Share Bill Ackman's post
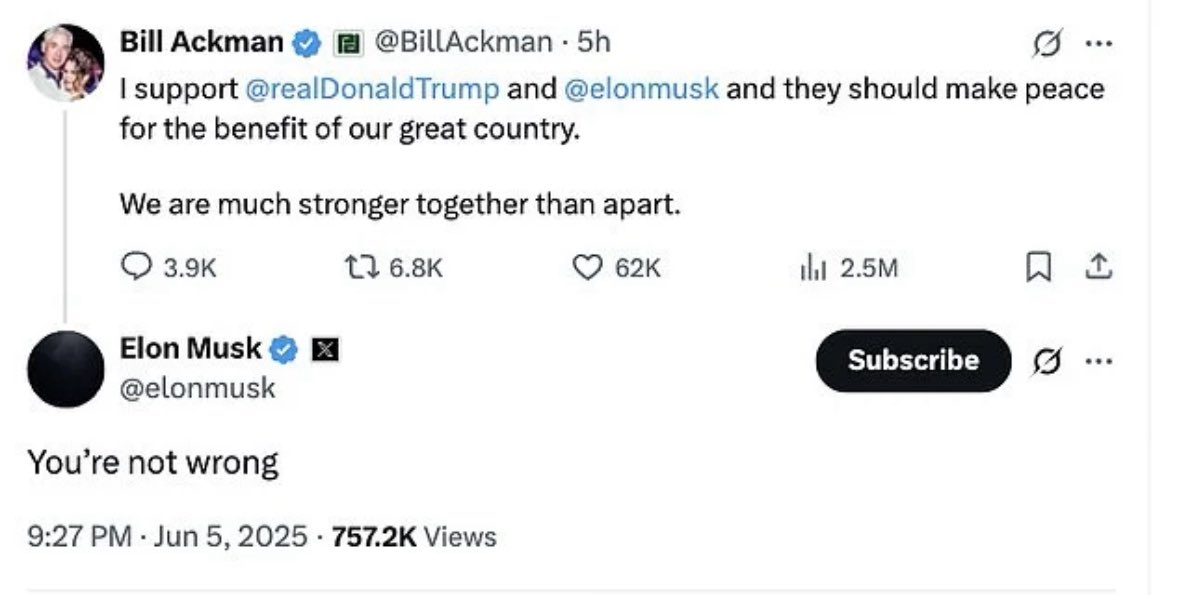This screenshot has height=595, width=1179. coord(1097,267)
